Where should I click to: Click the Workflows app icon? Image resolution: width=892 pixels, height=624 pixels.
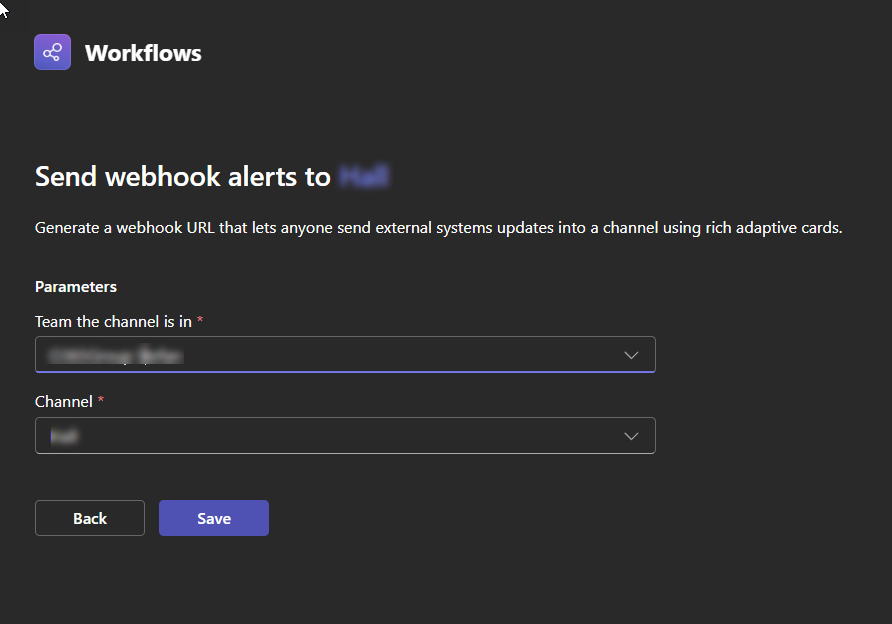tap(52, 52)
